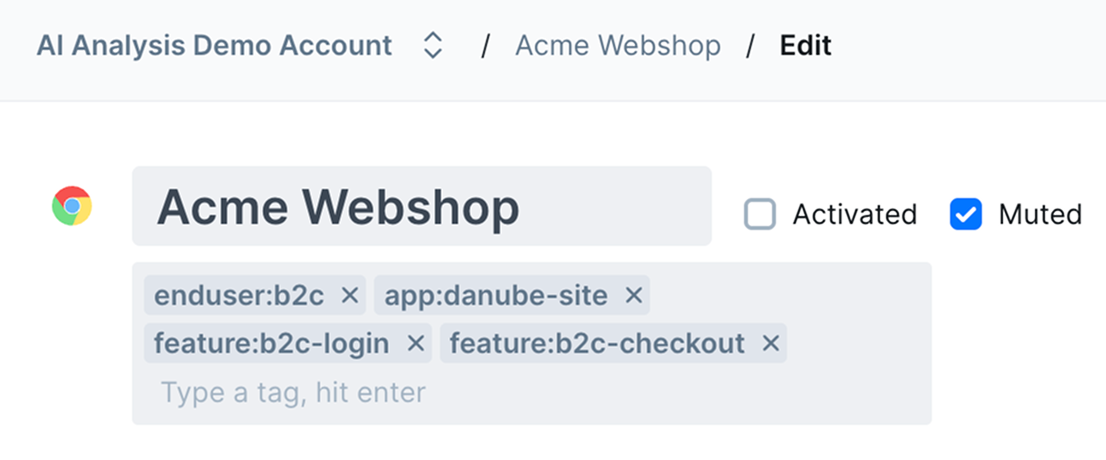Remove the enduser:b2c tag
Screen dimensions: 1106x460
pos(350,296)
